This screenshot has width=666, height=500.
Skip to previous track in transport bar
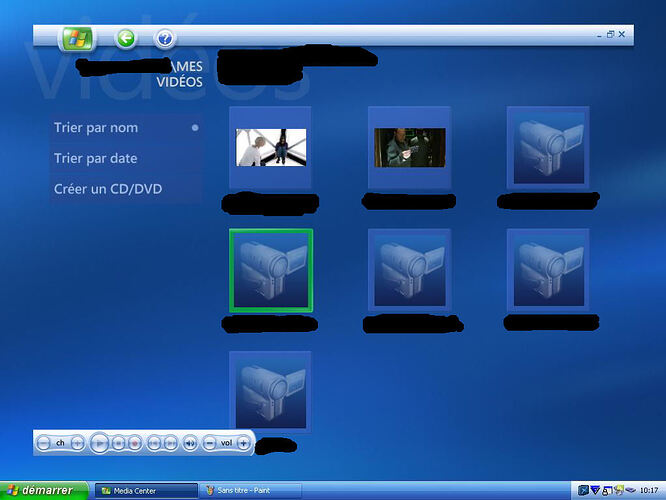click(x=154, y=443)
